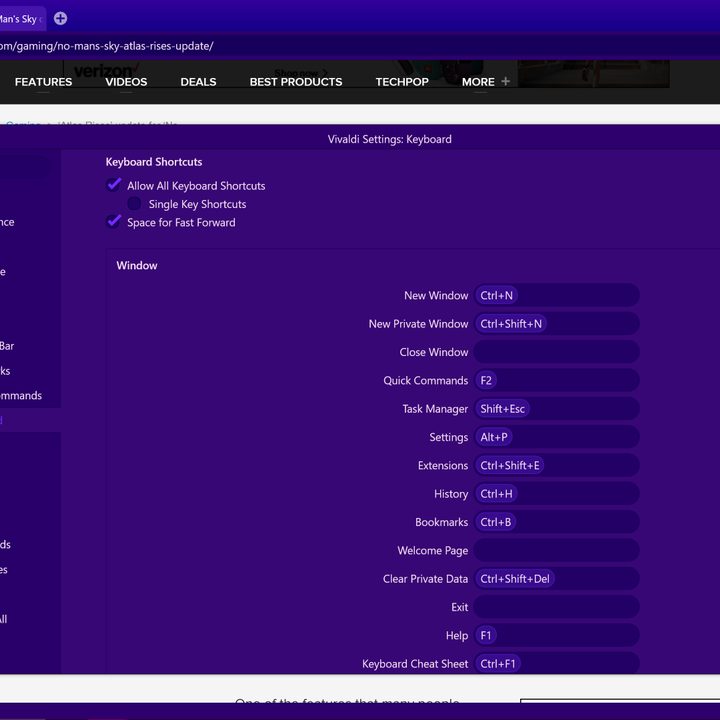The height and width of the screenshot is (720, 720).
Task: Edit Task Manager shortcut field
Action: [557, 409]
